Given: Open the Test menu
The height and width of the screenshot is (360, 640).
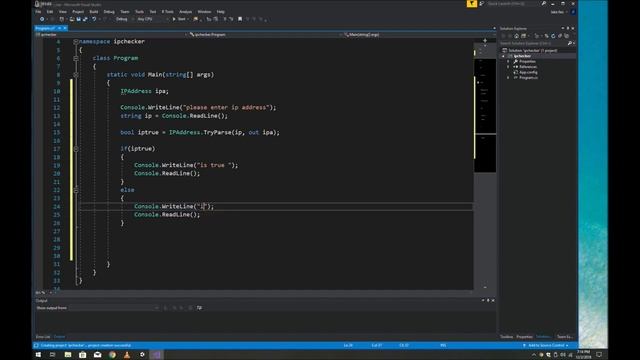Looking at the screenshot, I should click(x=153, y=12).
